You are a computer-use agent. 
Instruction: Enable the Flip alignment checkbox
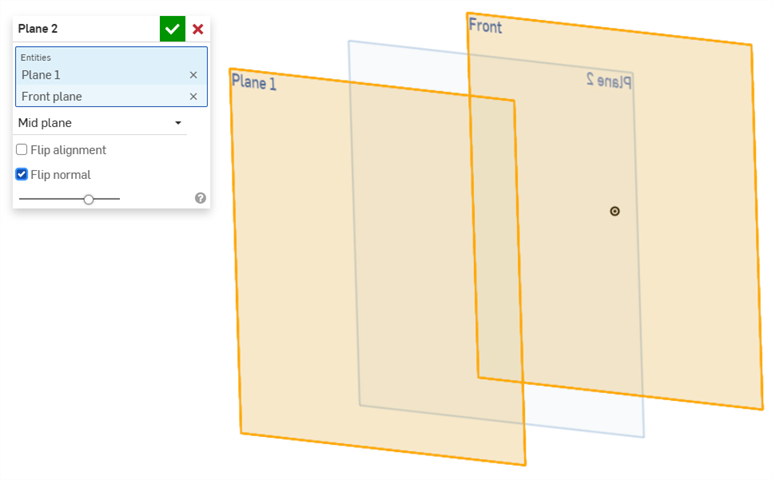click(22, 150)
